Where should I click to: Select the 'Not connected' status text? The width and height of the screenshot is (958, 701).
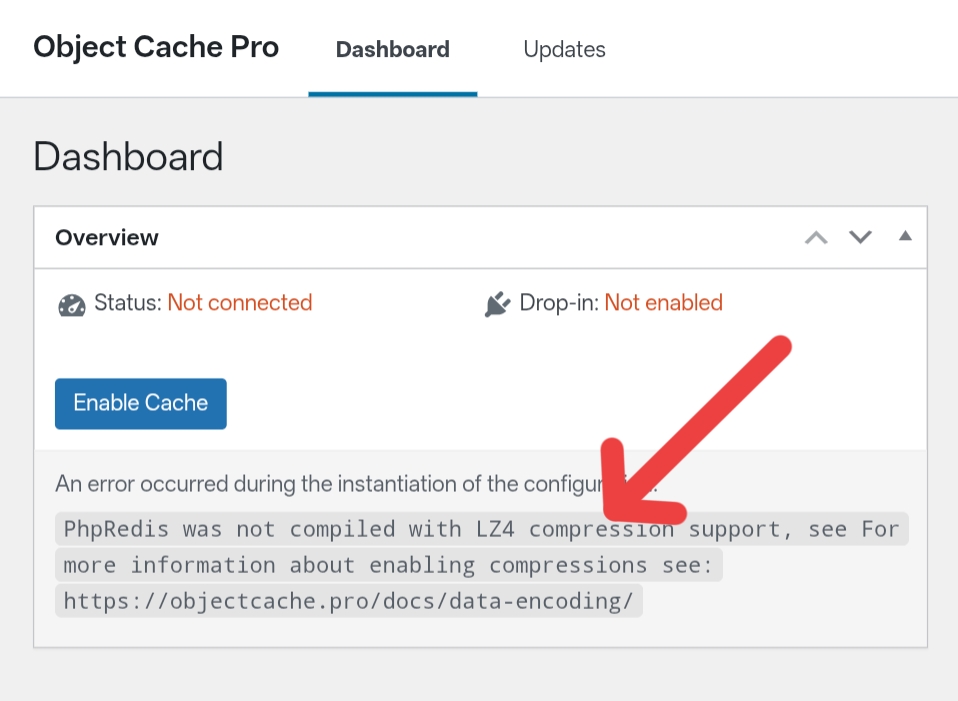point(240,303)
